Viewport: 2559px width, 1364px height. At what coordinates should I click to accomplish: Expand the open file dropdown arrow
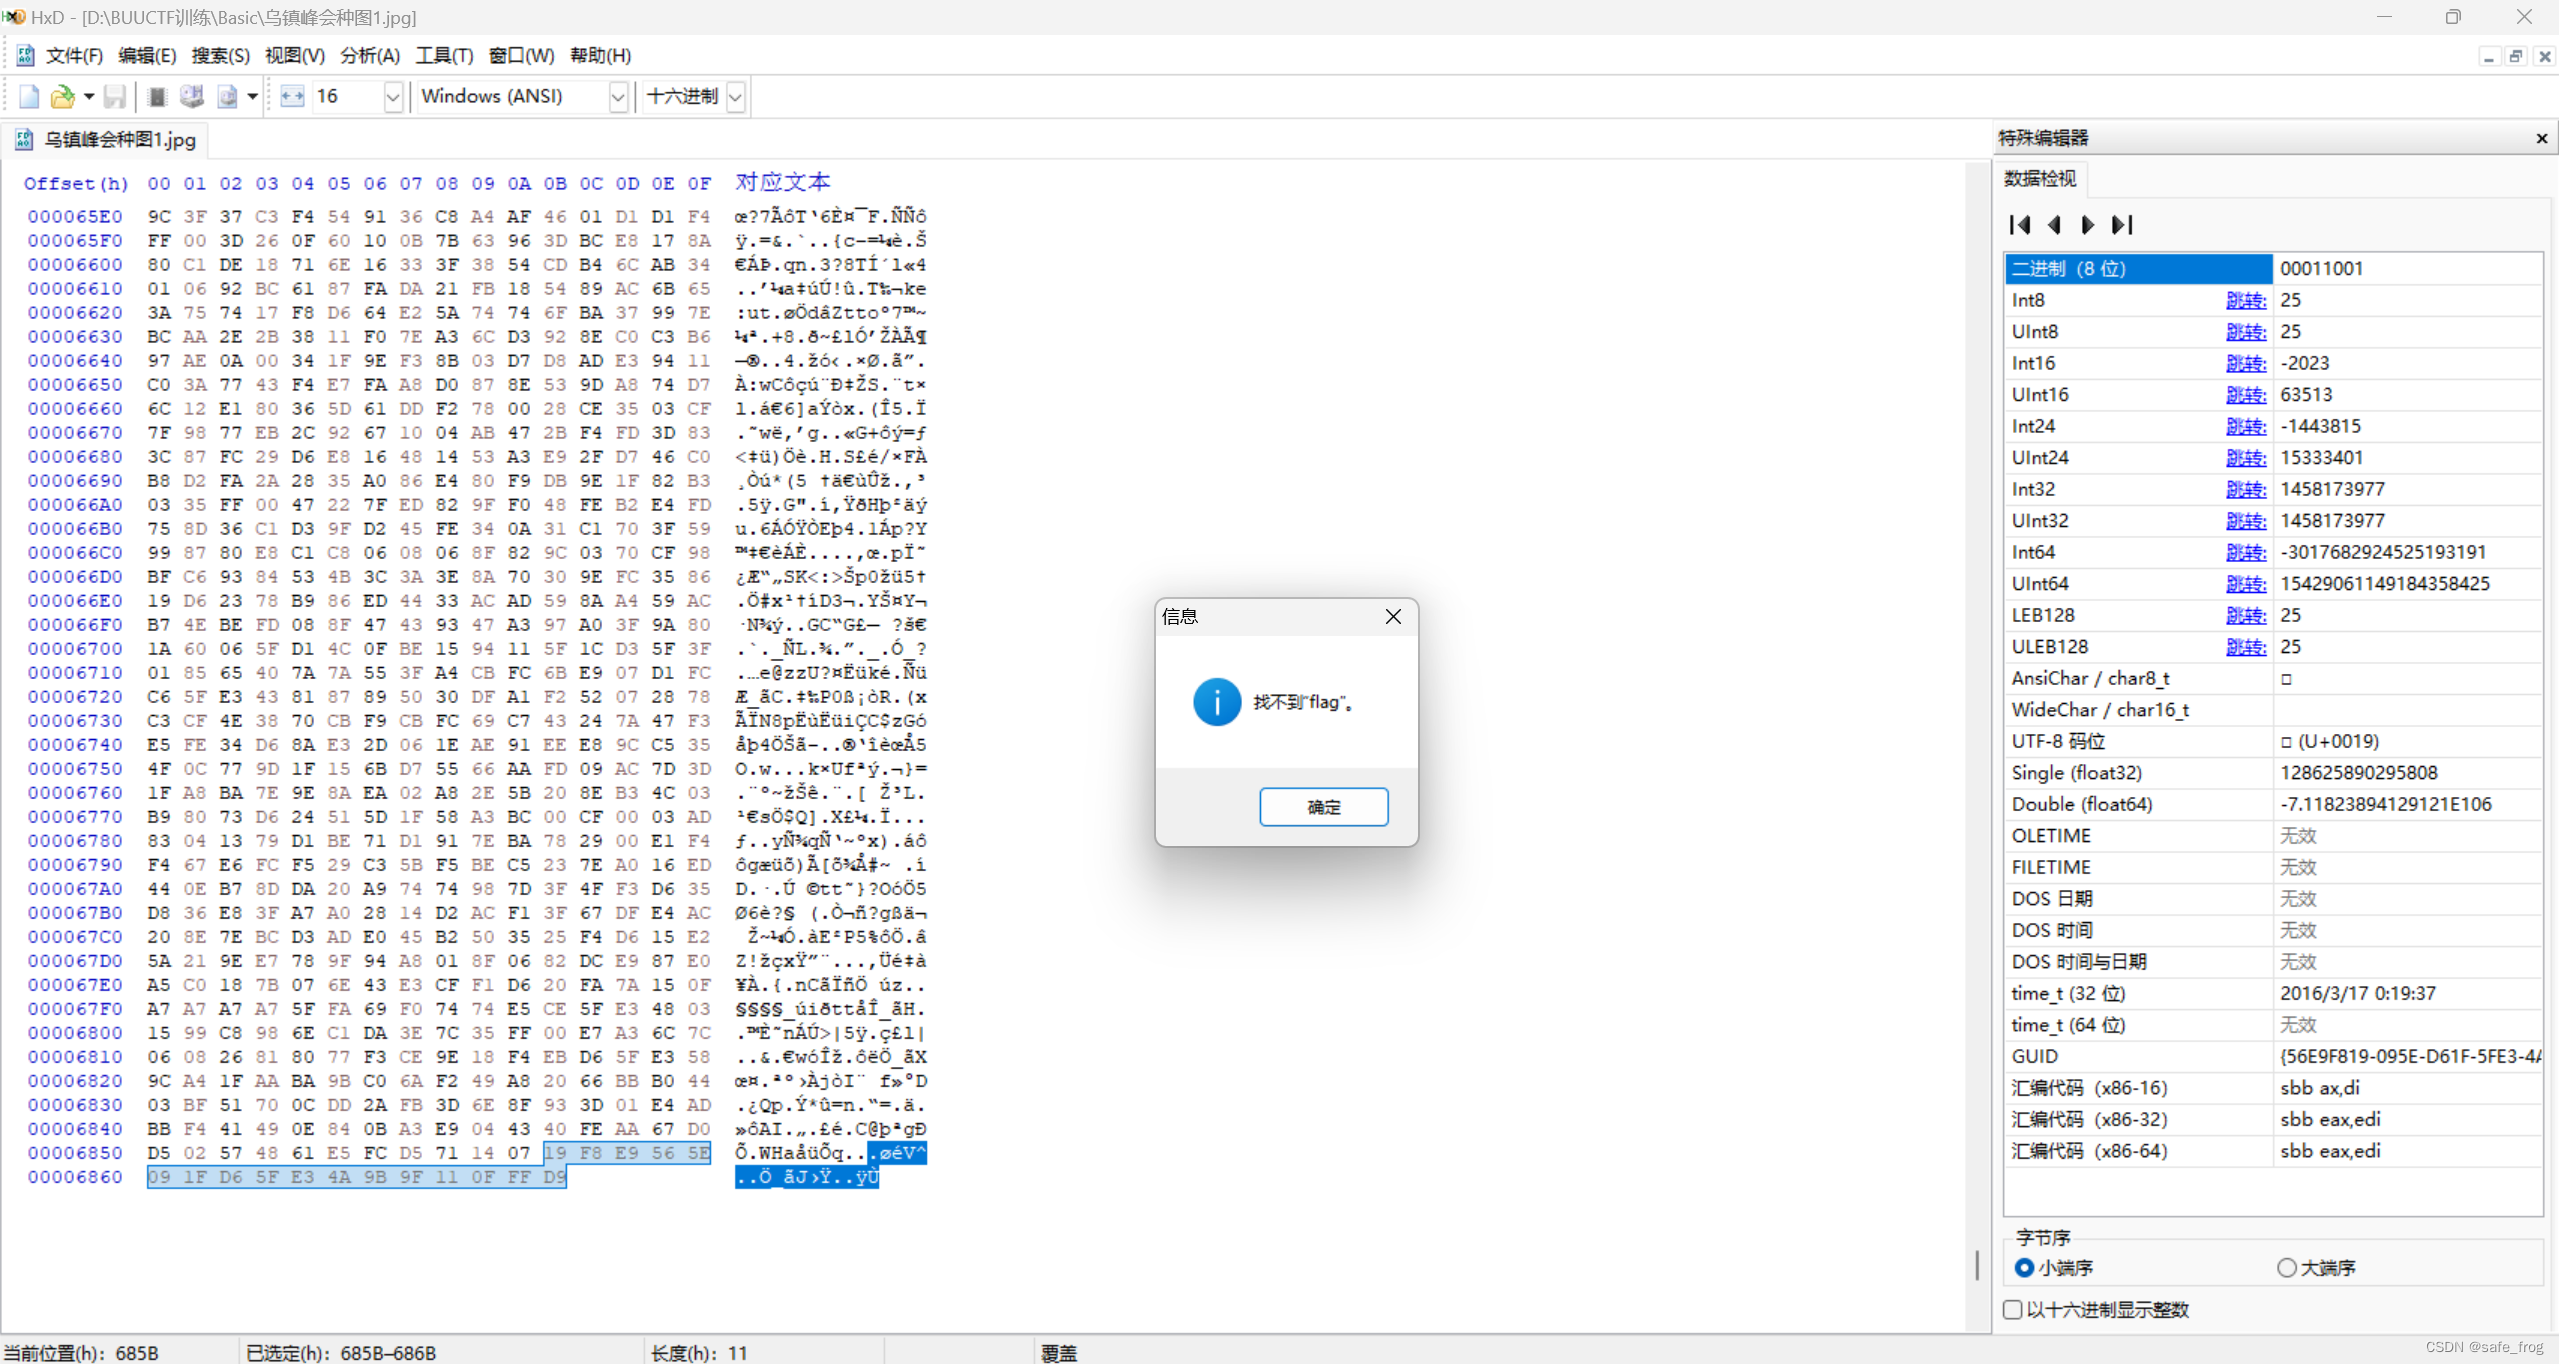point(89,97)
